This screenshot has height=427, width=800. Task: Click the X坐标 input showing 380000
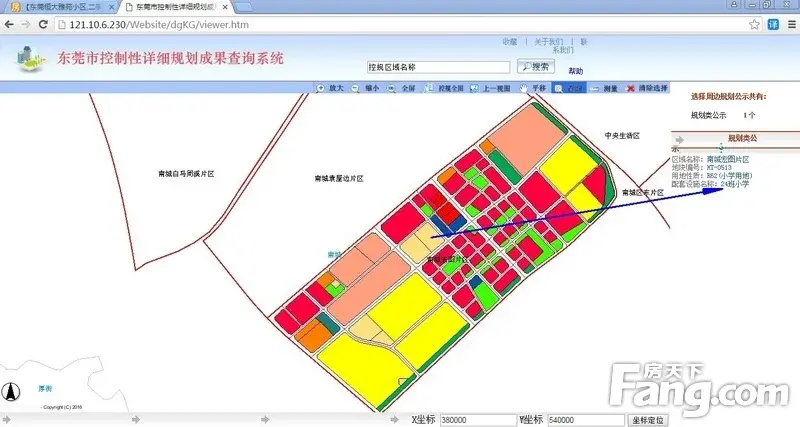point(478,420)
